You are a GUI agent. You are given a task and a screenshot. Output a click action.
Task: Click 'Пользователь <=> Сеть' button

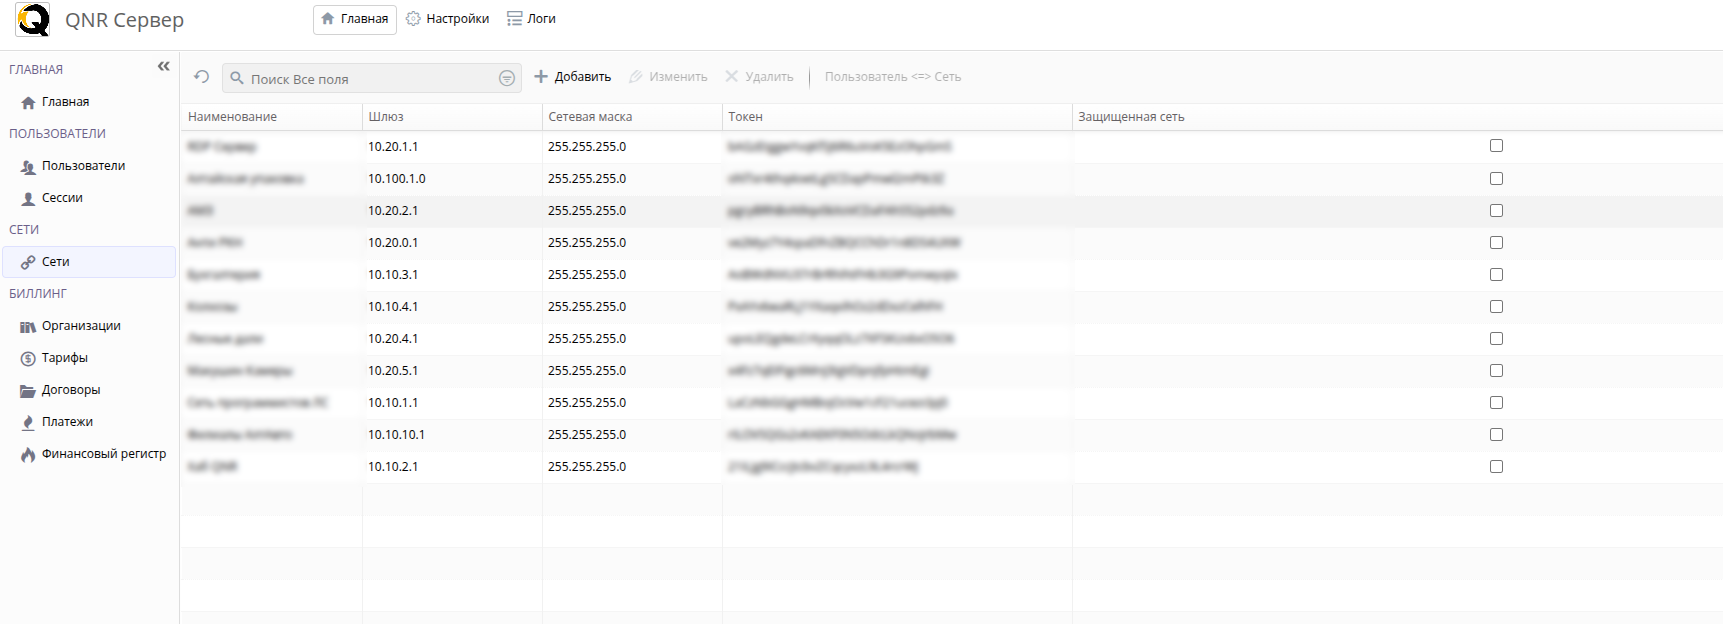893,77
